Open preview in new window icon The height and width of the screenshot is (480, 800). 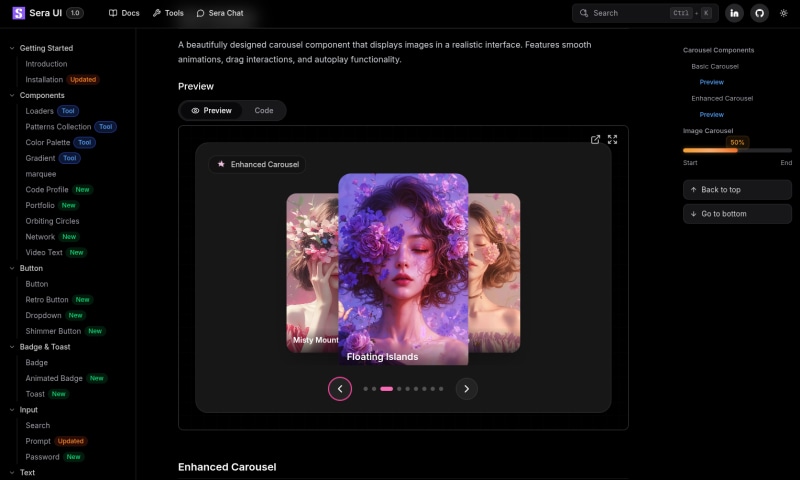(x=596, y=139)
